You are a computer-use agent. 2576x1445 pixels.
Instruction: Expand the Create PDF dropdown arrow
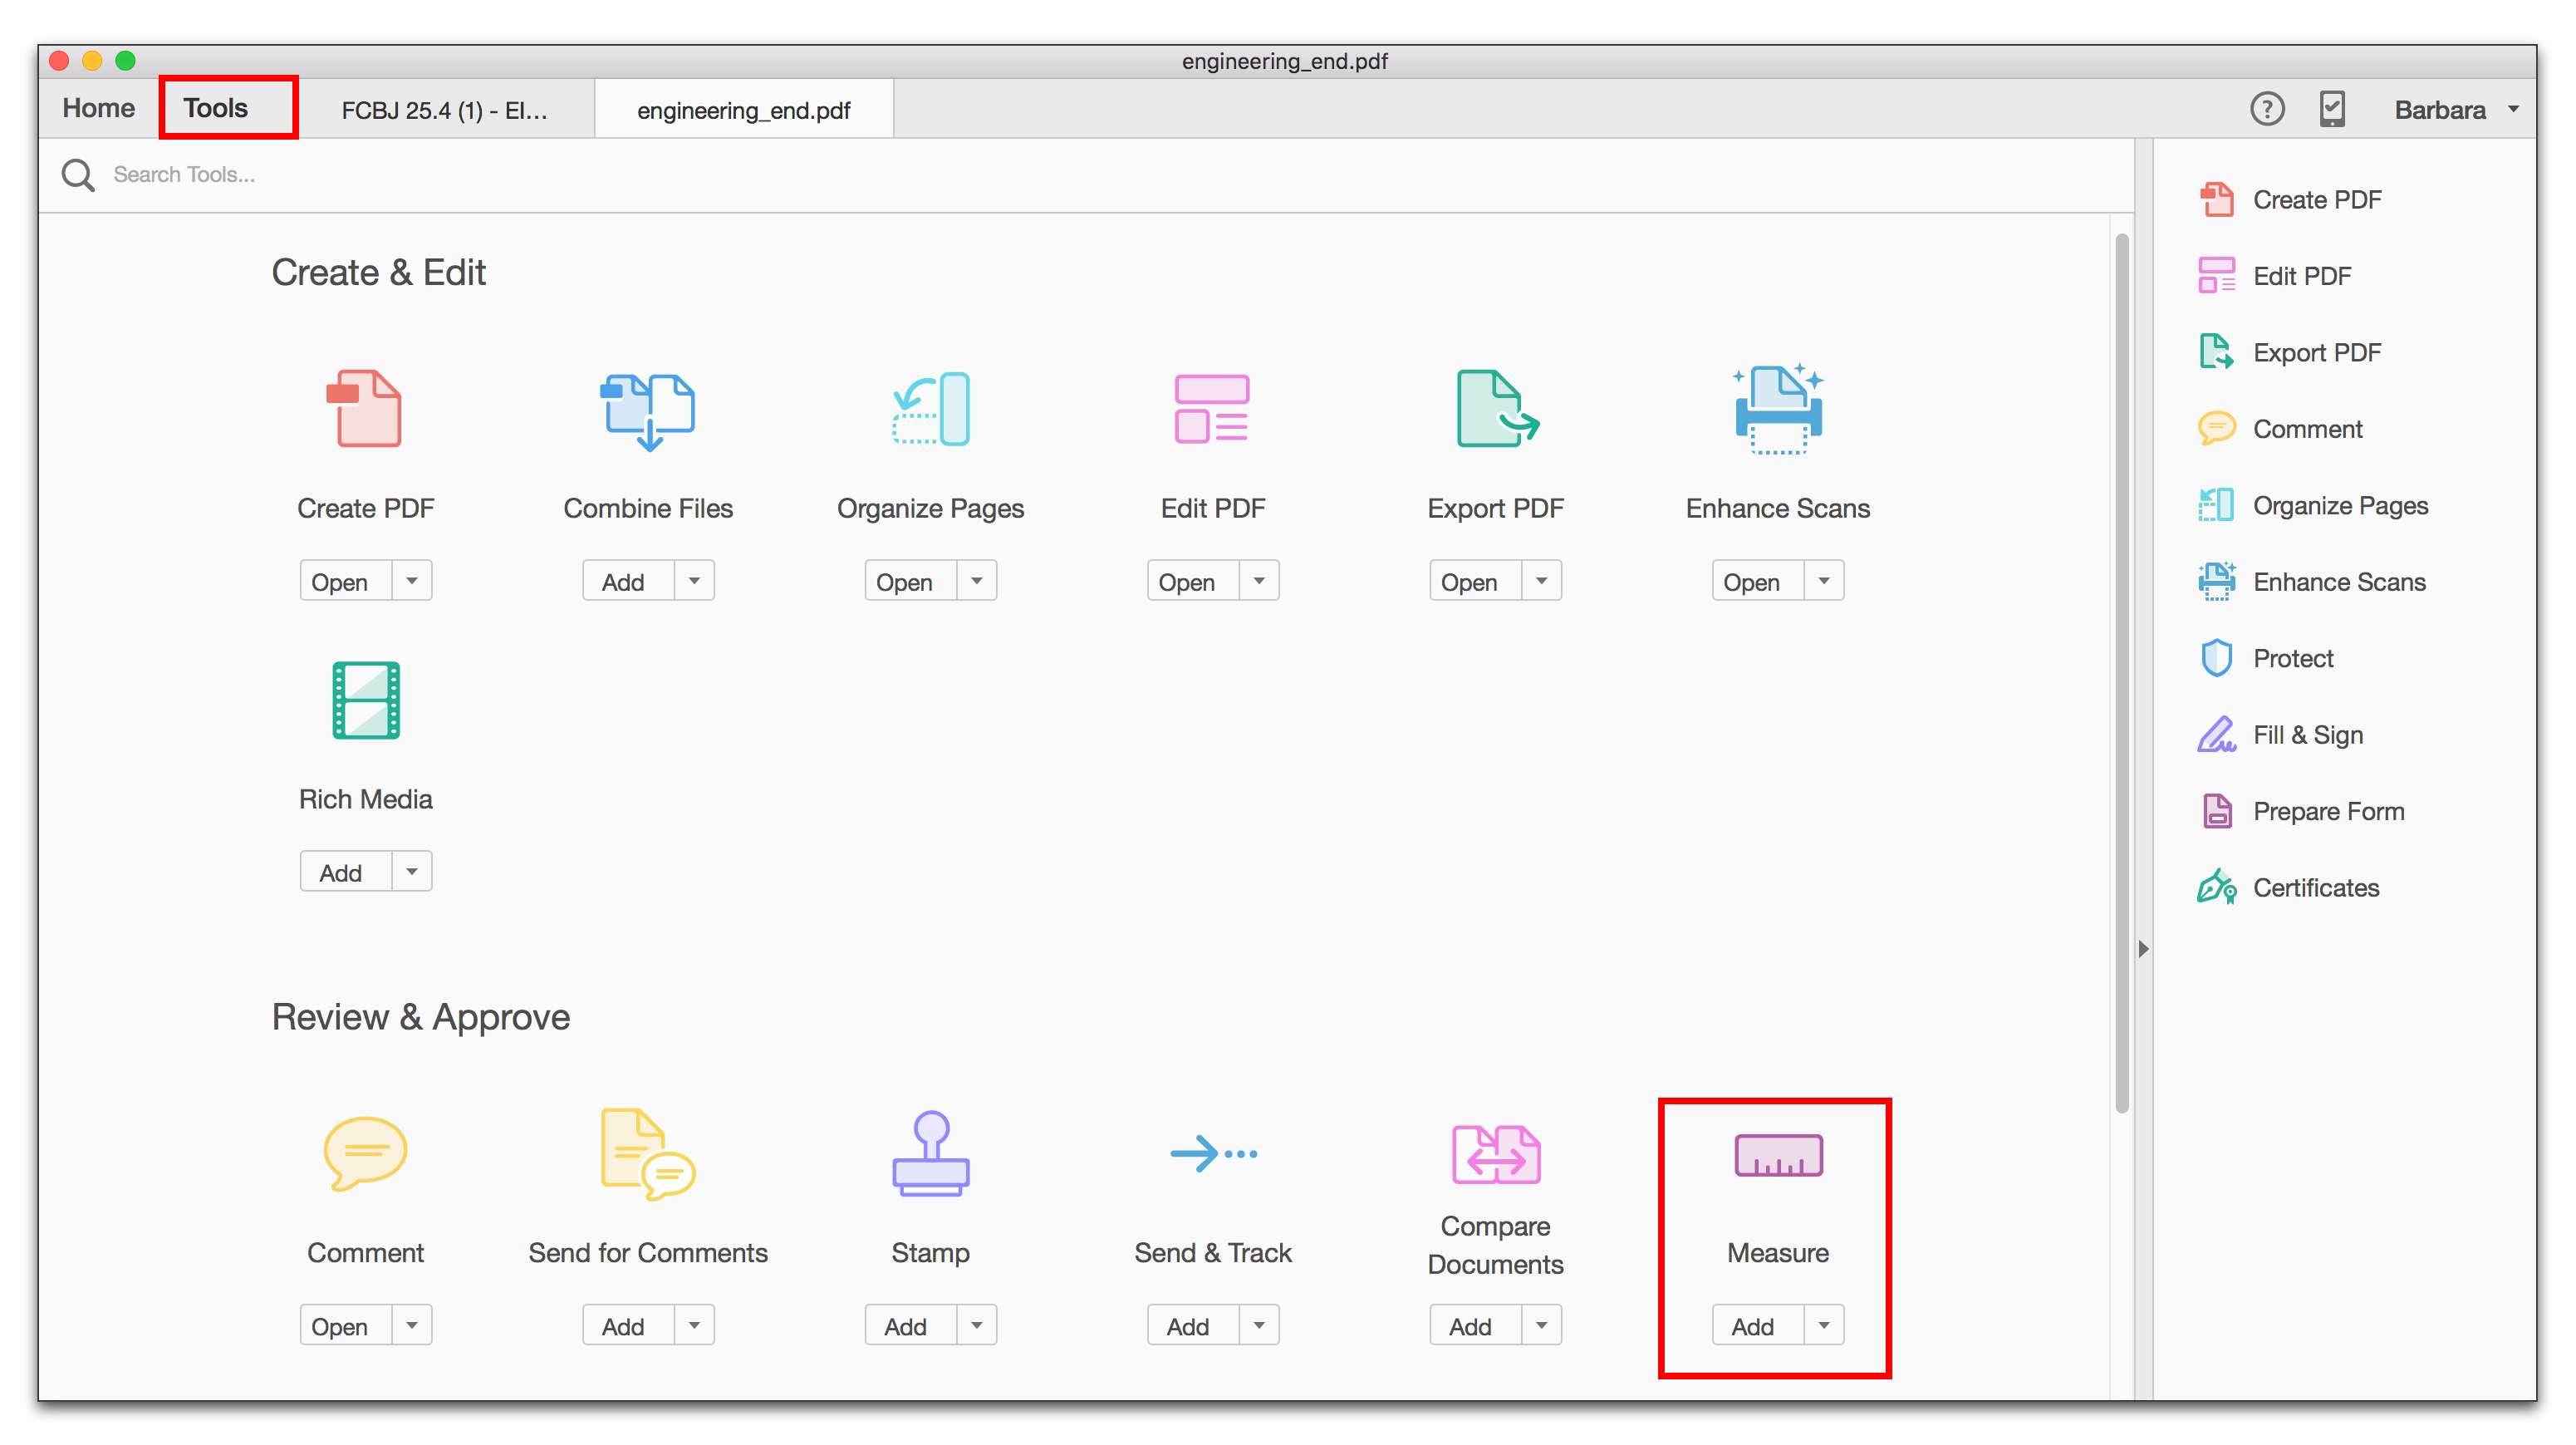410,582
